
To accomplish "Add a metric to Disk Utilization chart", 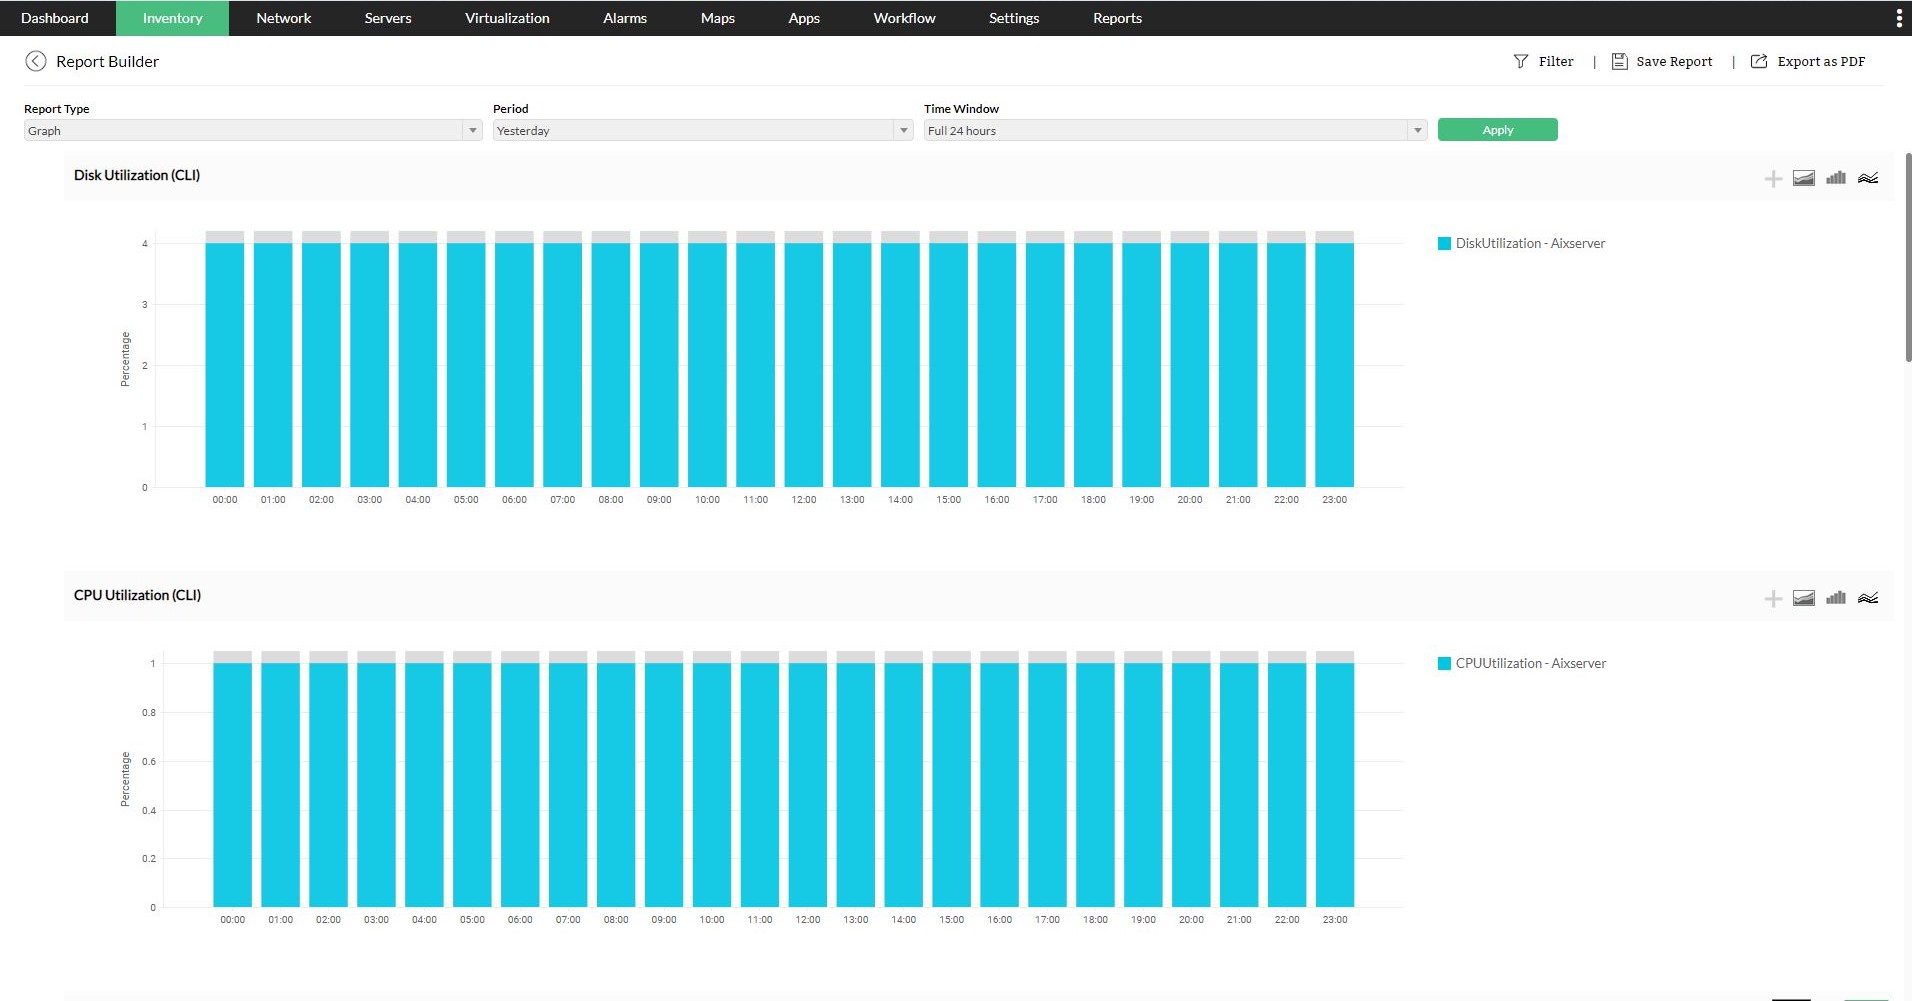I will point(1773,177).
